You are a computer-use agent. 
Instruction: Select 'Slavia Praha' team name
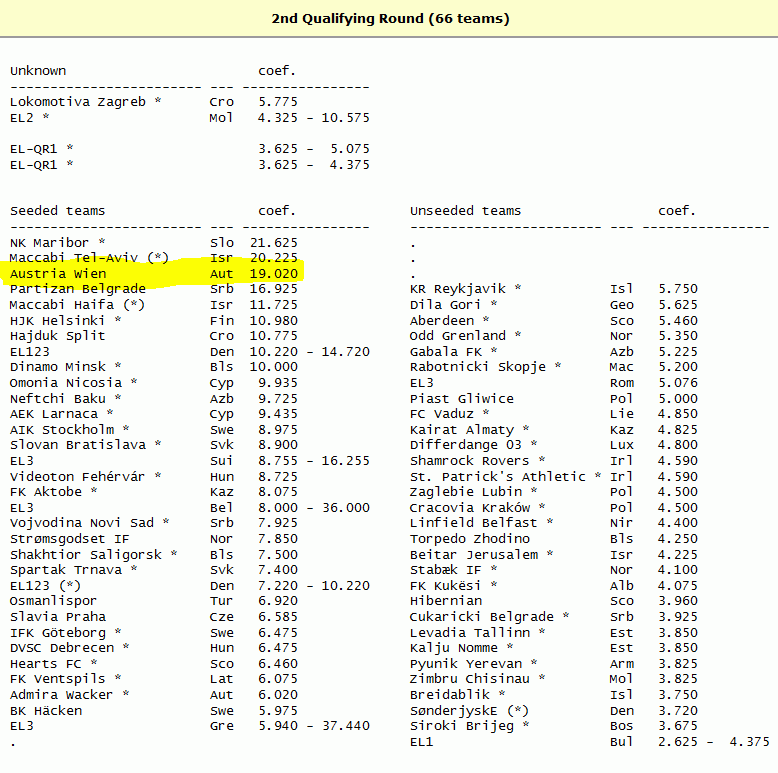pos(58,617)
